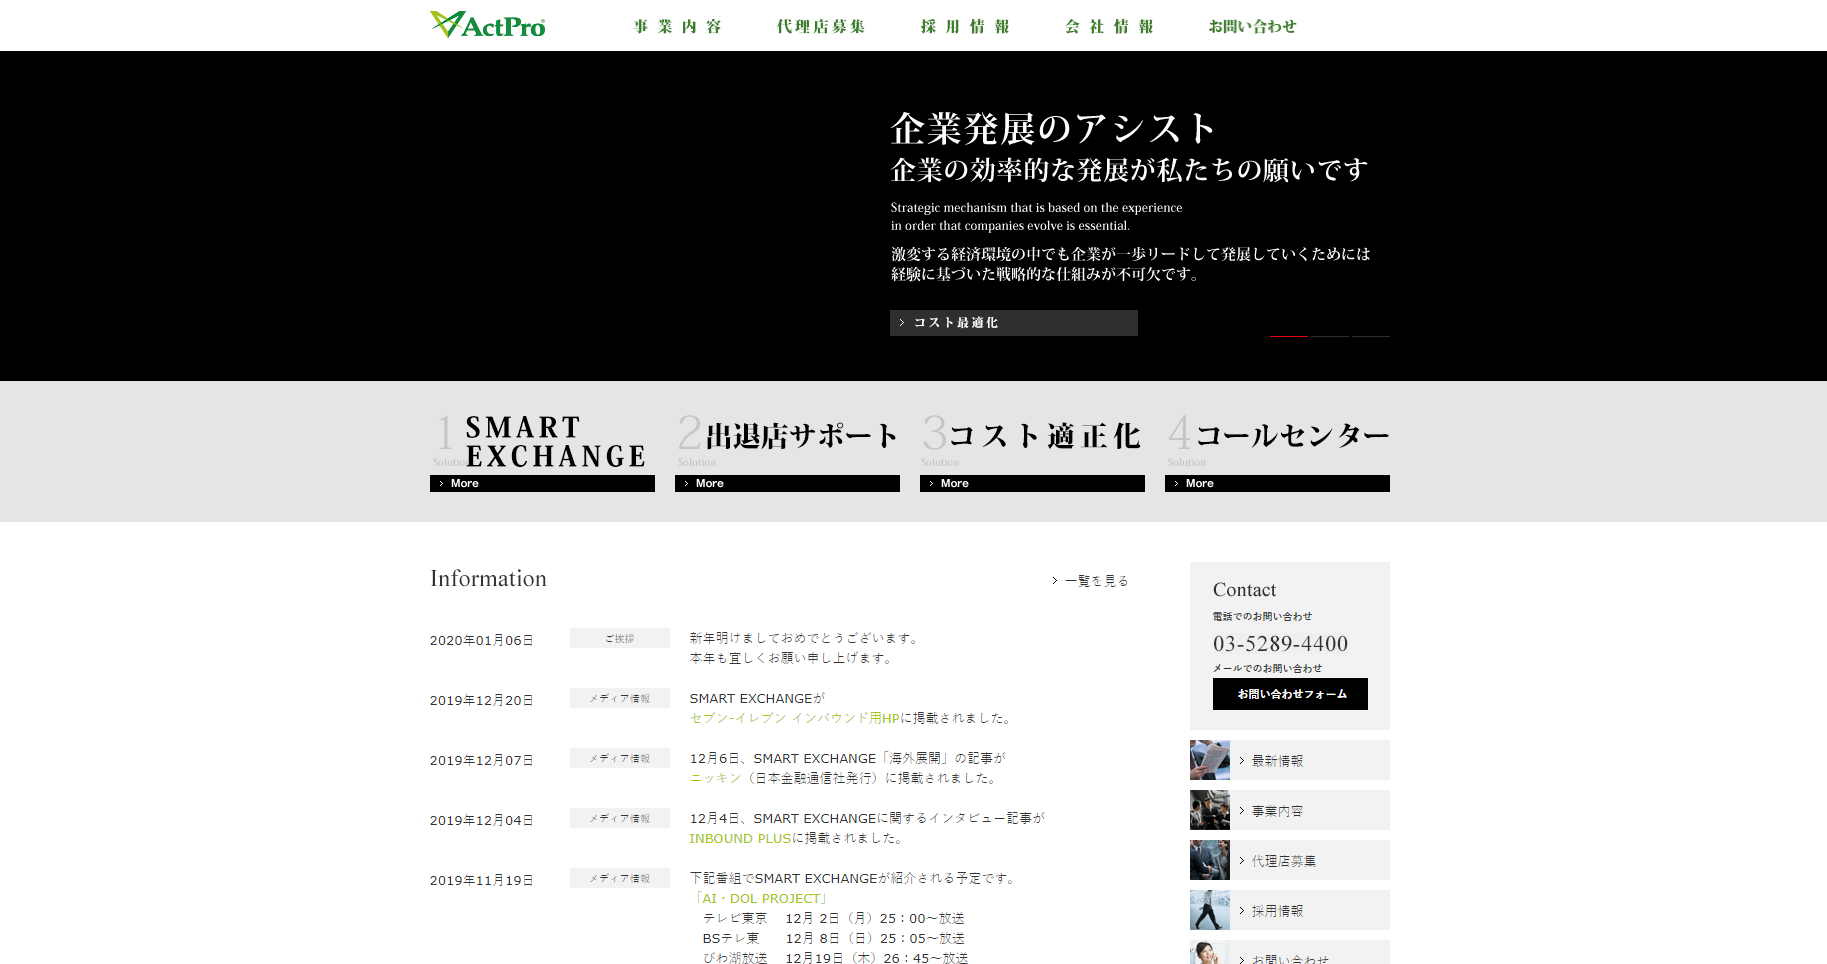Expand More under SMART EXCHANGE
The height and width of the screenshot is (964, 1827).
pos(541,483)
